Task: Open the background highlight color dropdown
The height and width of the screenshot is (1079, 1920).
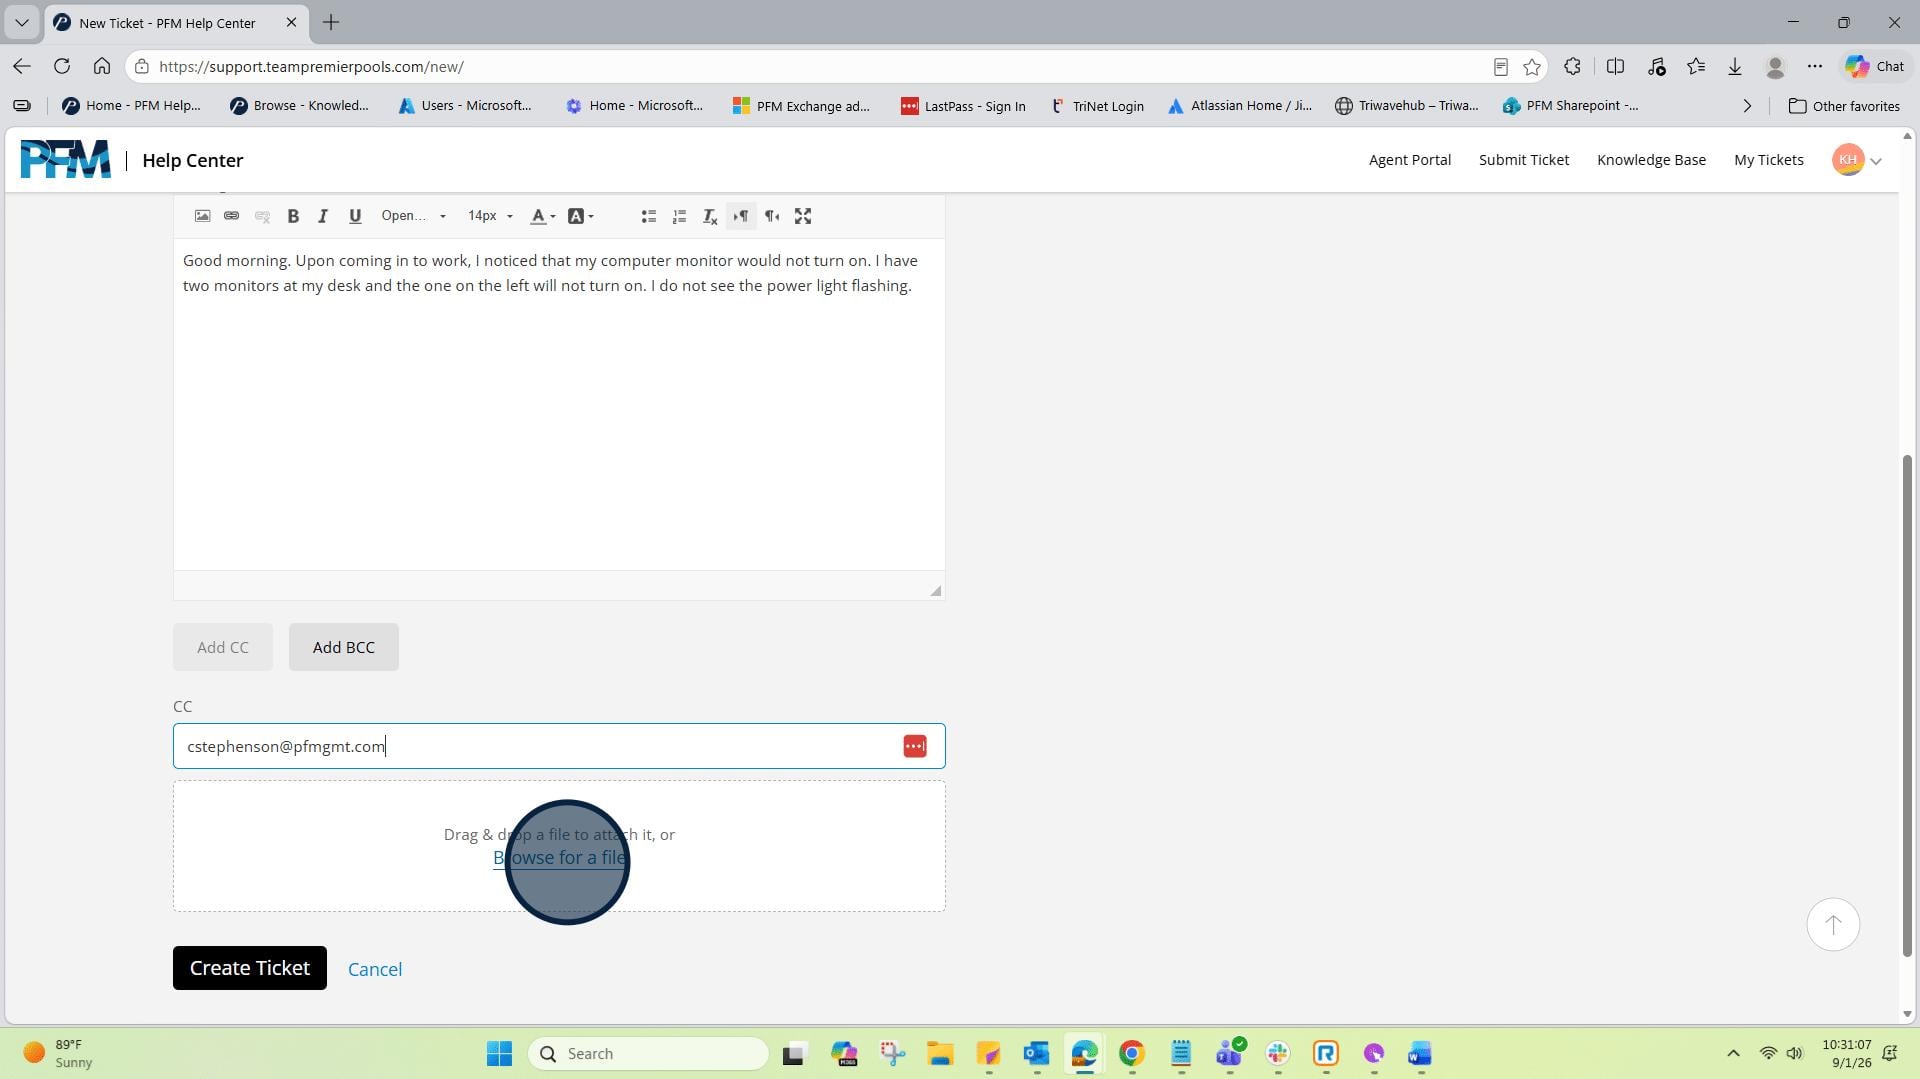Action: click(x=581, y=216)
